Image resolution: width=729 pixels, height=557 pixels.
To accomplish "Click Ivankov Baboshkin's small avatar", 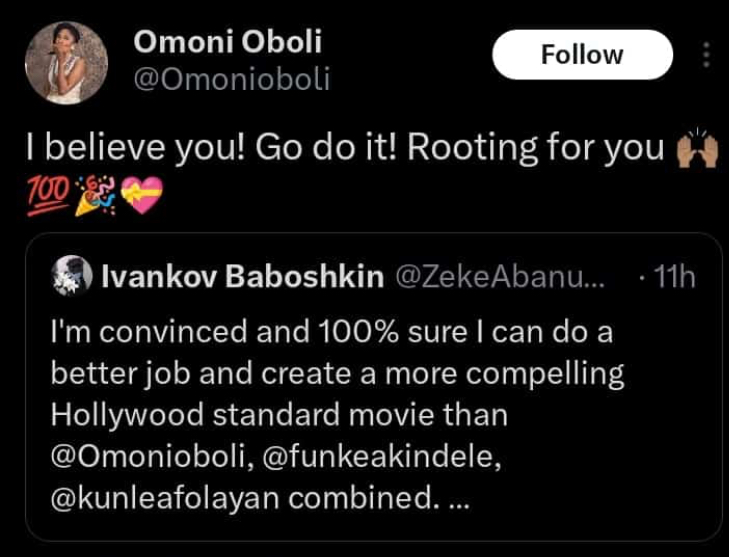I will pyautogui.click(x=67, y=277).
